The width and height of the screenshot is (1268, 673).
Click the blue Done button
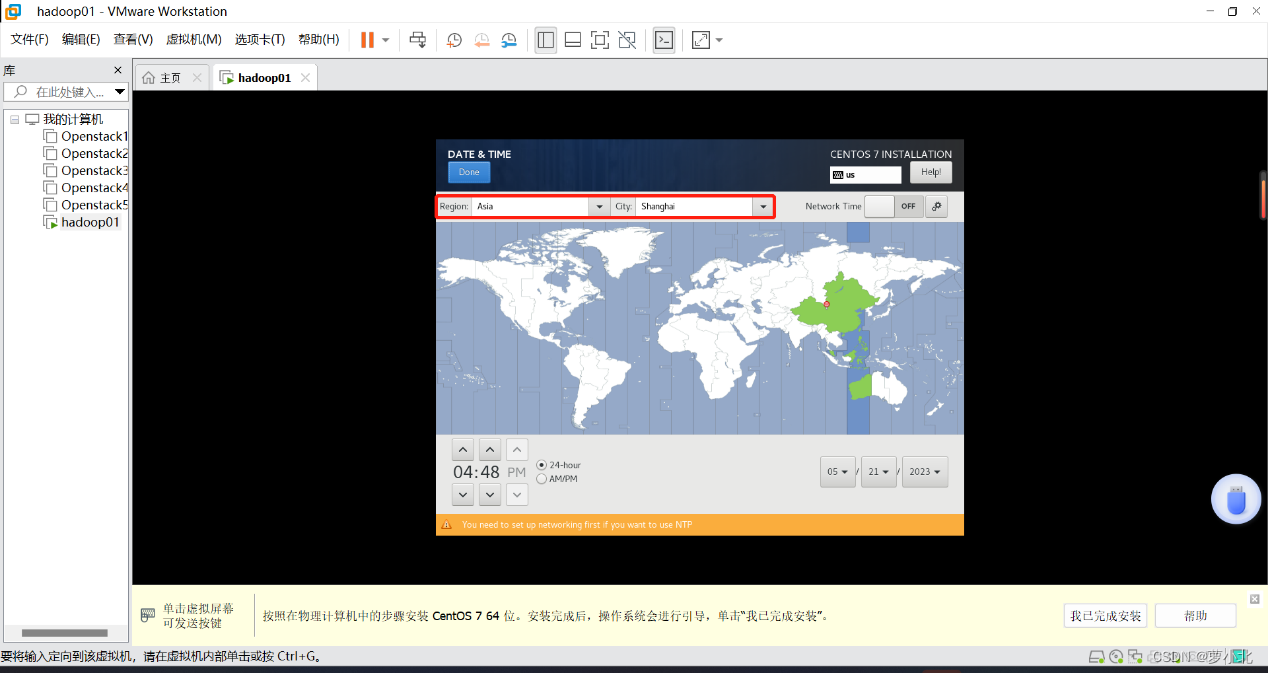click(x=469, y=172)
